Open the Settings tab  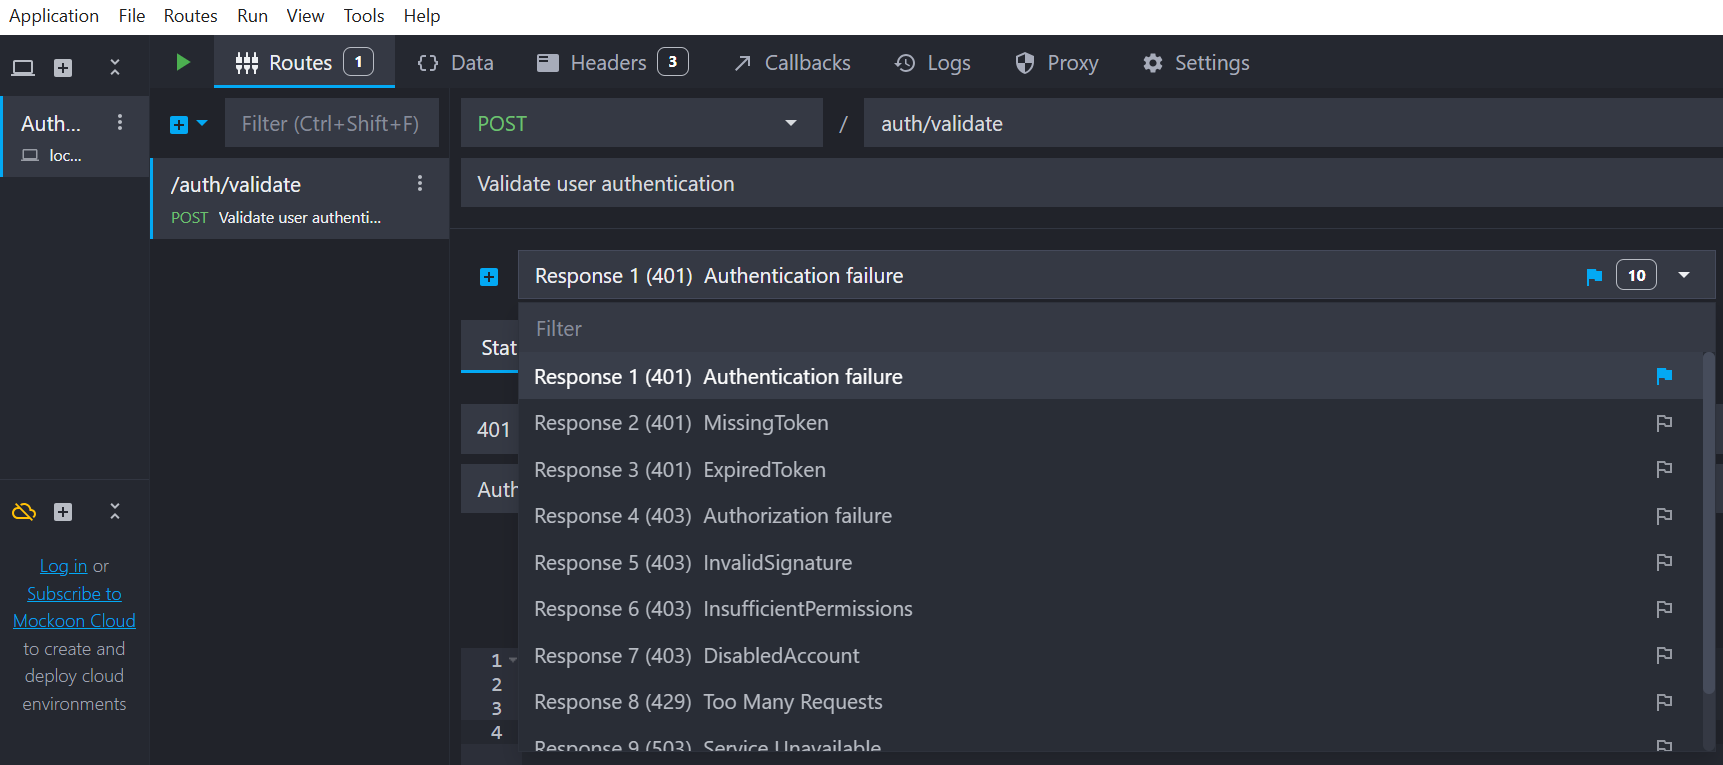click(1196, 62)
